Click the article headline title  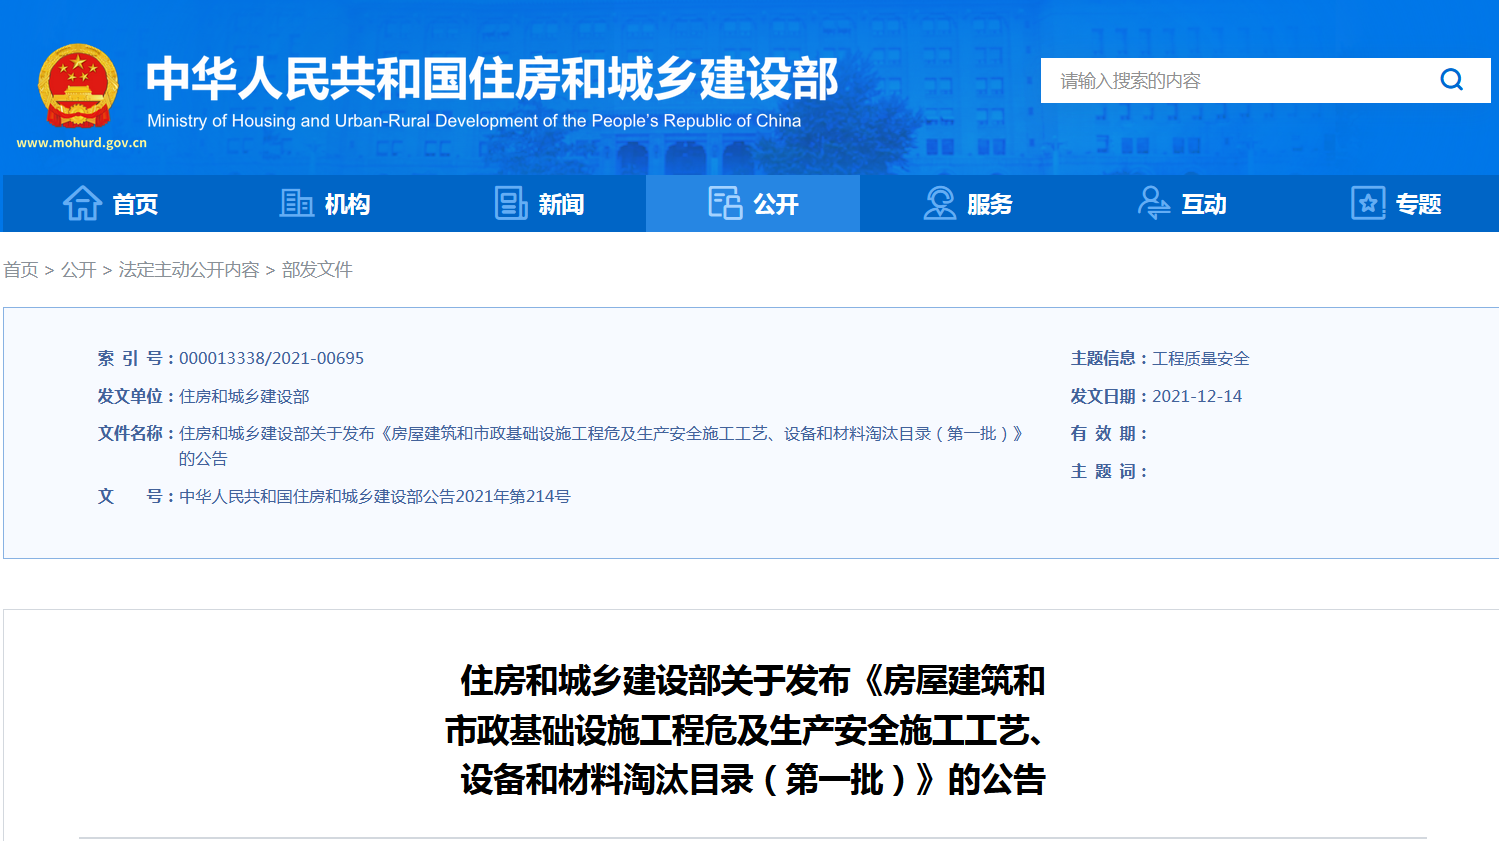coord(746,730)
